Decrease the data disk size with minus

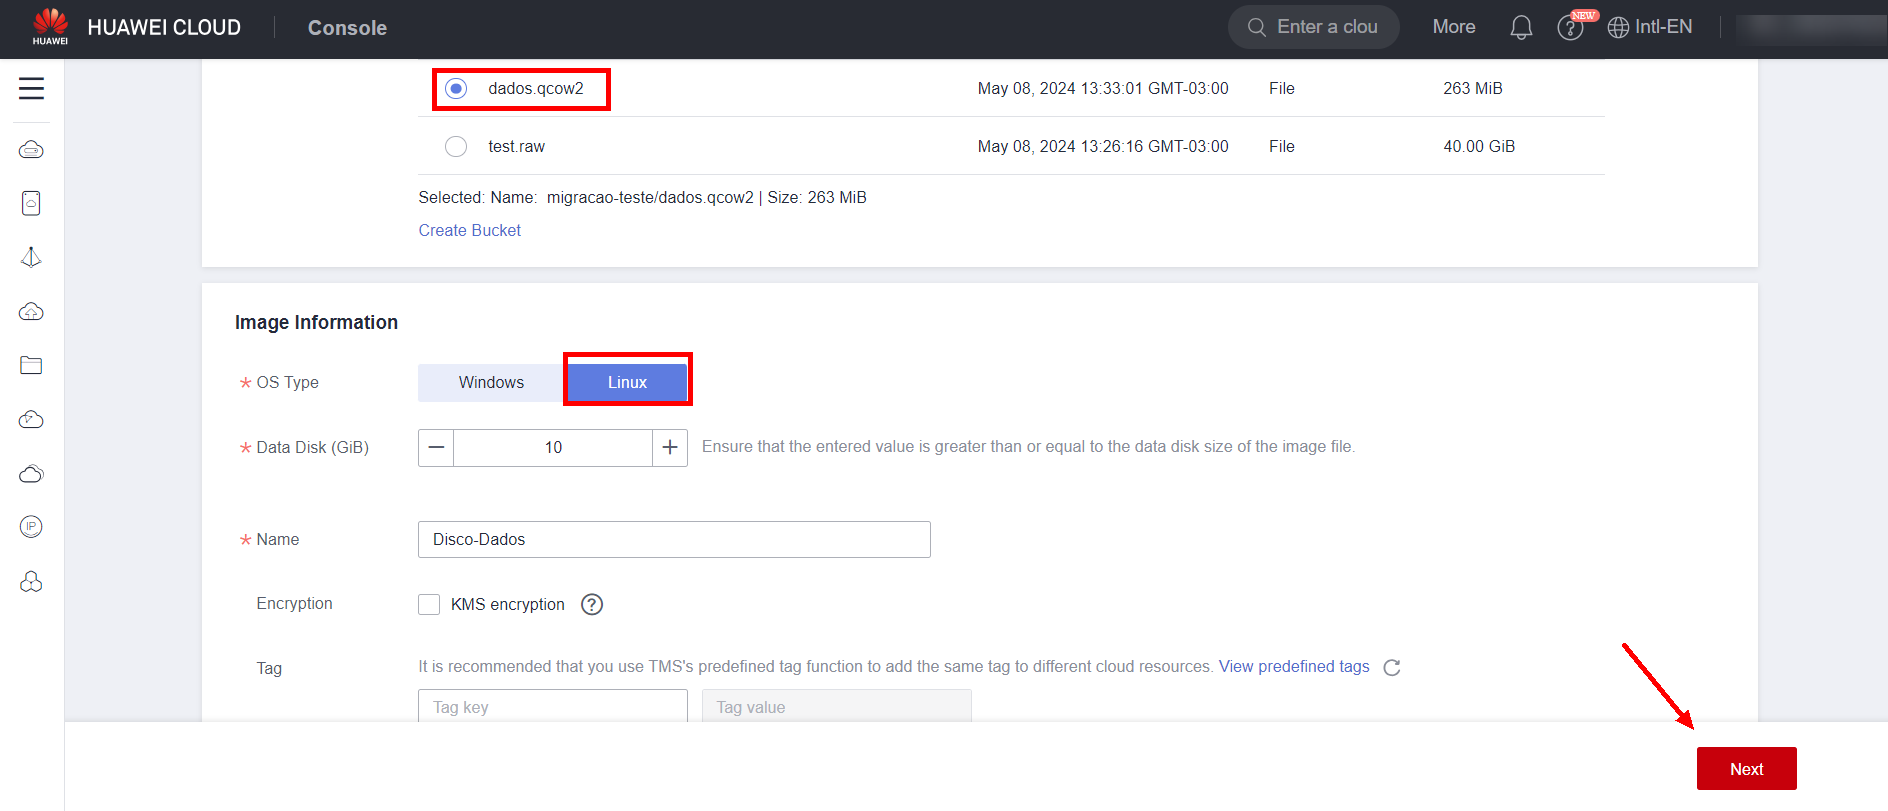tap(436, 448)
